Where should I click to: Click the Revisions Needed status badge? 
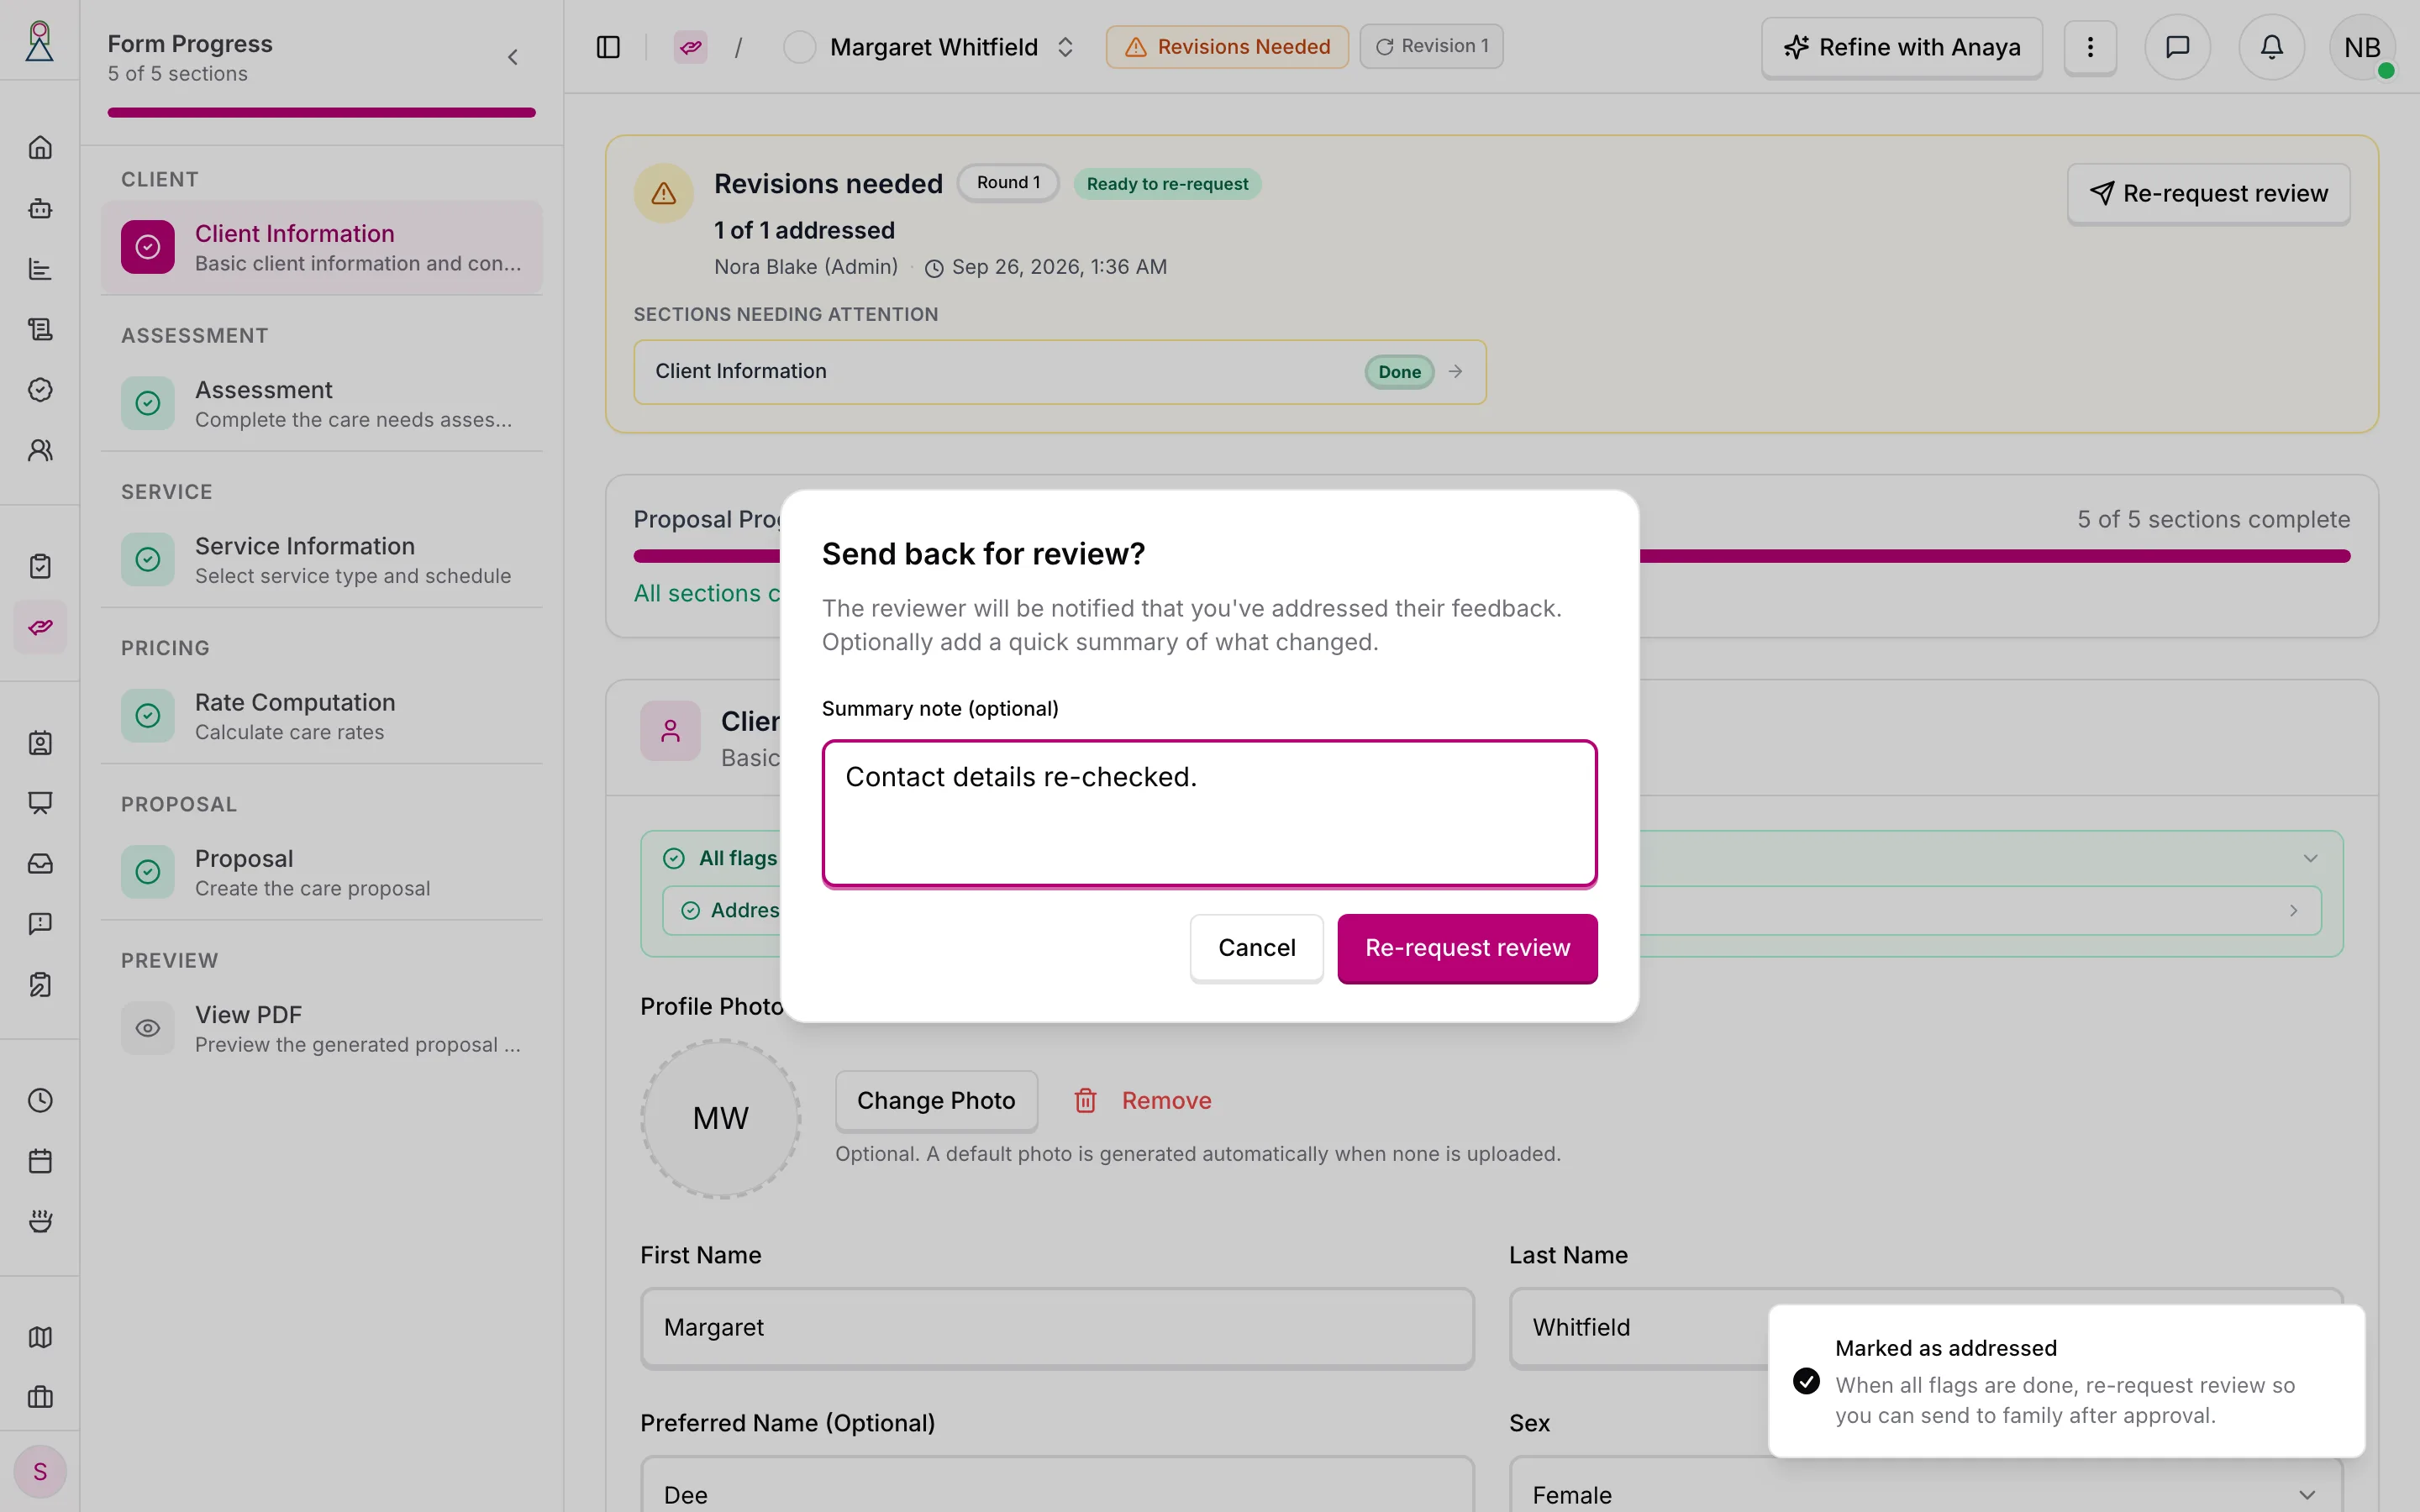(1227, 46)
